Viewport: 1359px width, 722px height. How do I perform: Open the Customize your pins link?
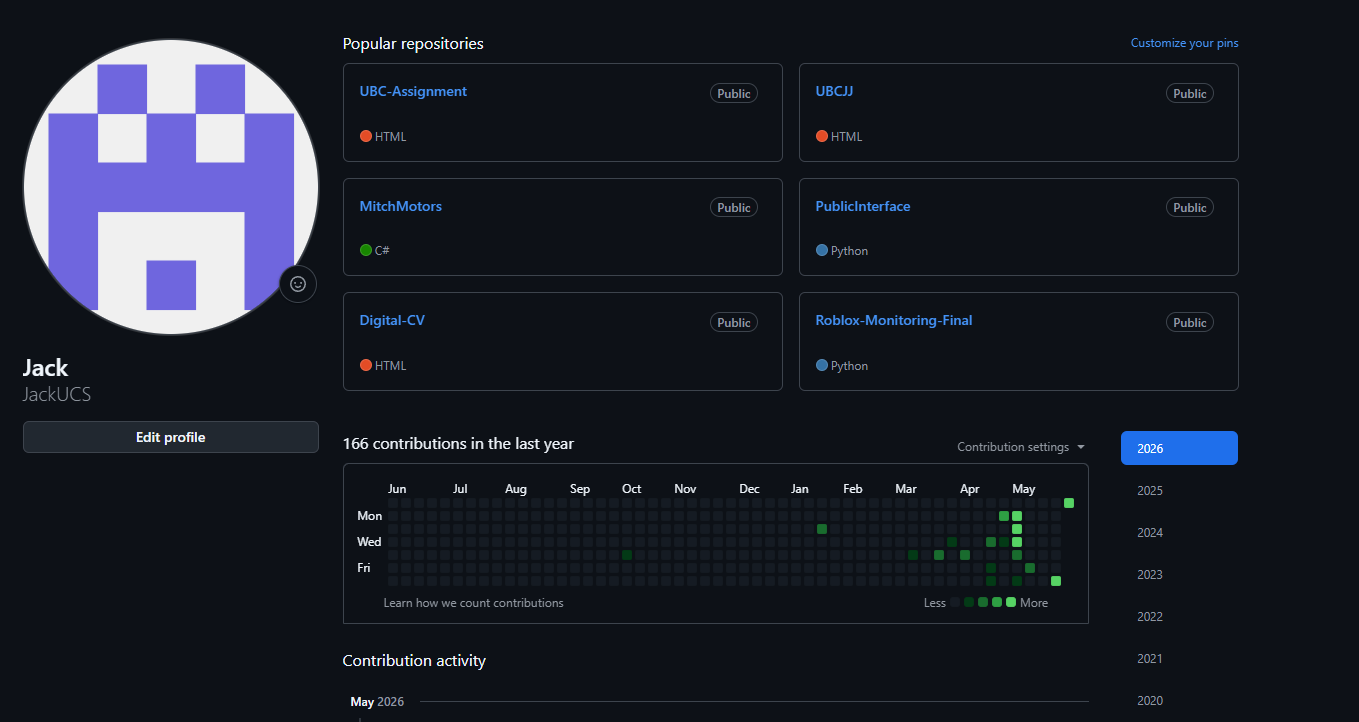pyautogui.click(x=1184, y=43)
